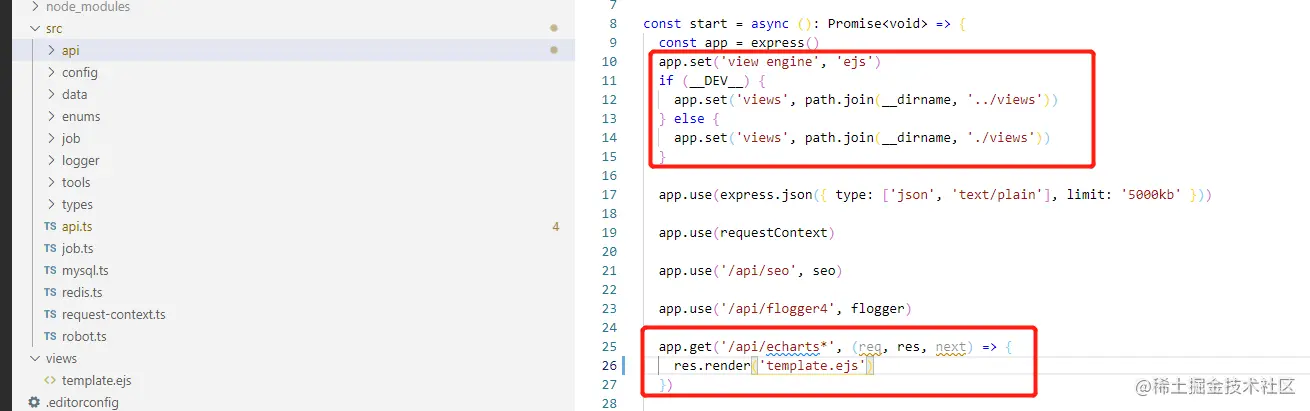
Task: Expand the job folder chevron
Action: [52, 138]
